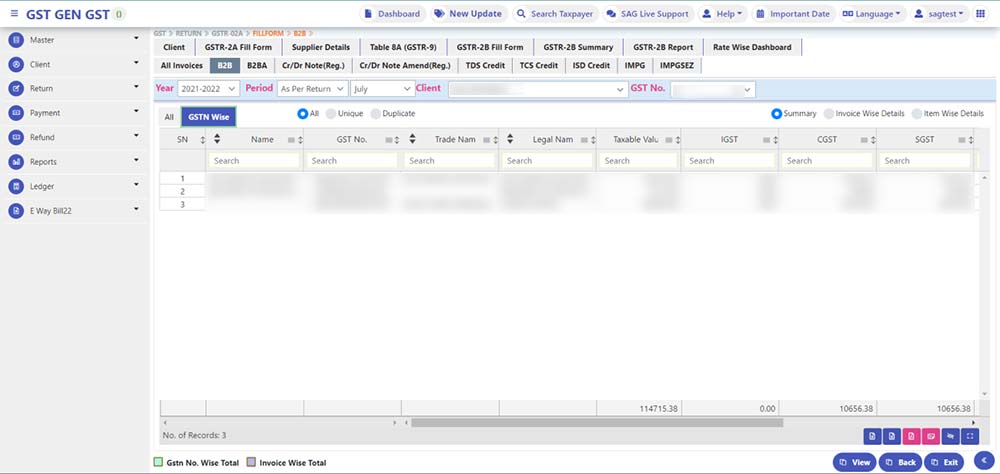Click the pink mail icon button
Screen dimensions: 1000x474
931,436
